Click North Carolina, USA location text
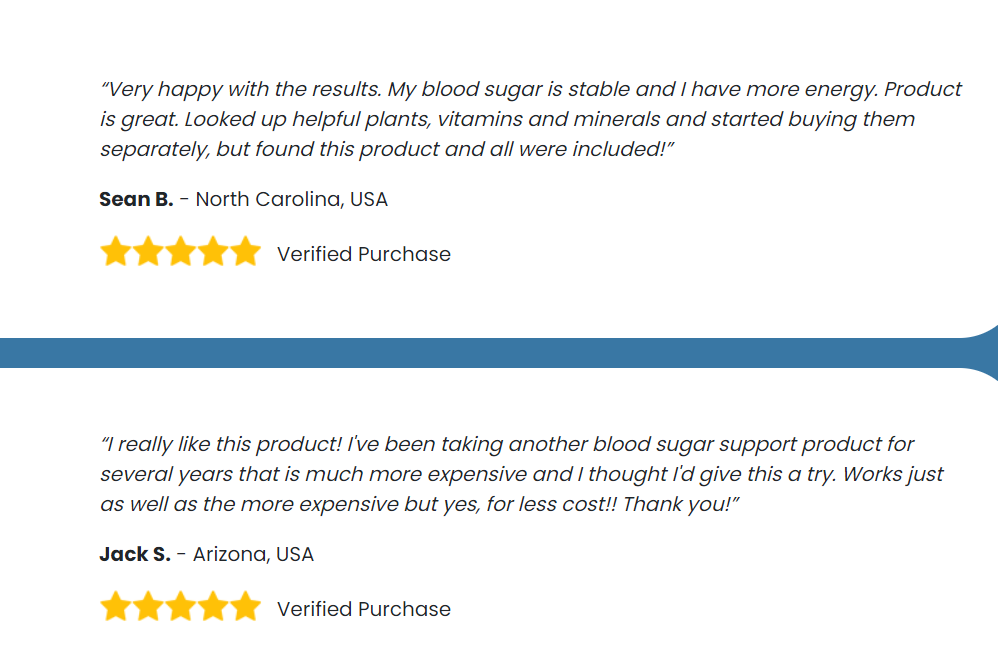The height and width of the screenshot is (672, 998). coord(292,199)
